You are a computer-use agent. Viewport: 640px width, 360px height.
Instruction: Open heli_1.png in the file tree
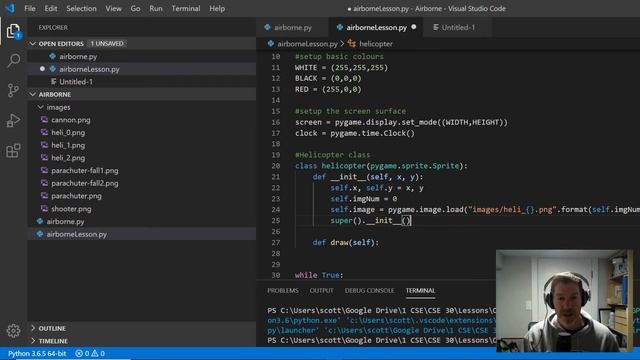(142, 145)
